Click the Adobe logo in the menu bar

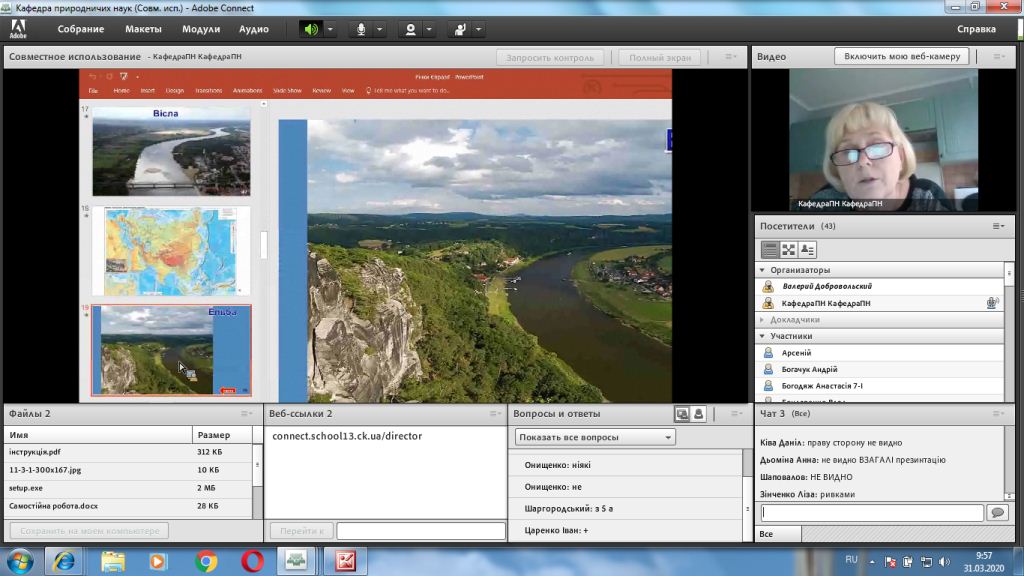(18, 29)
